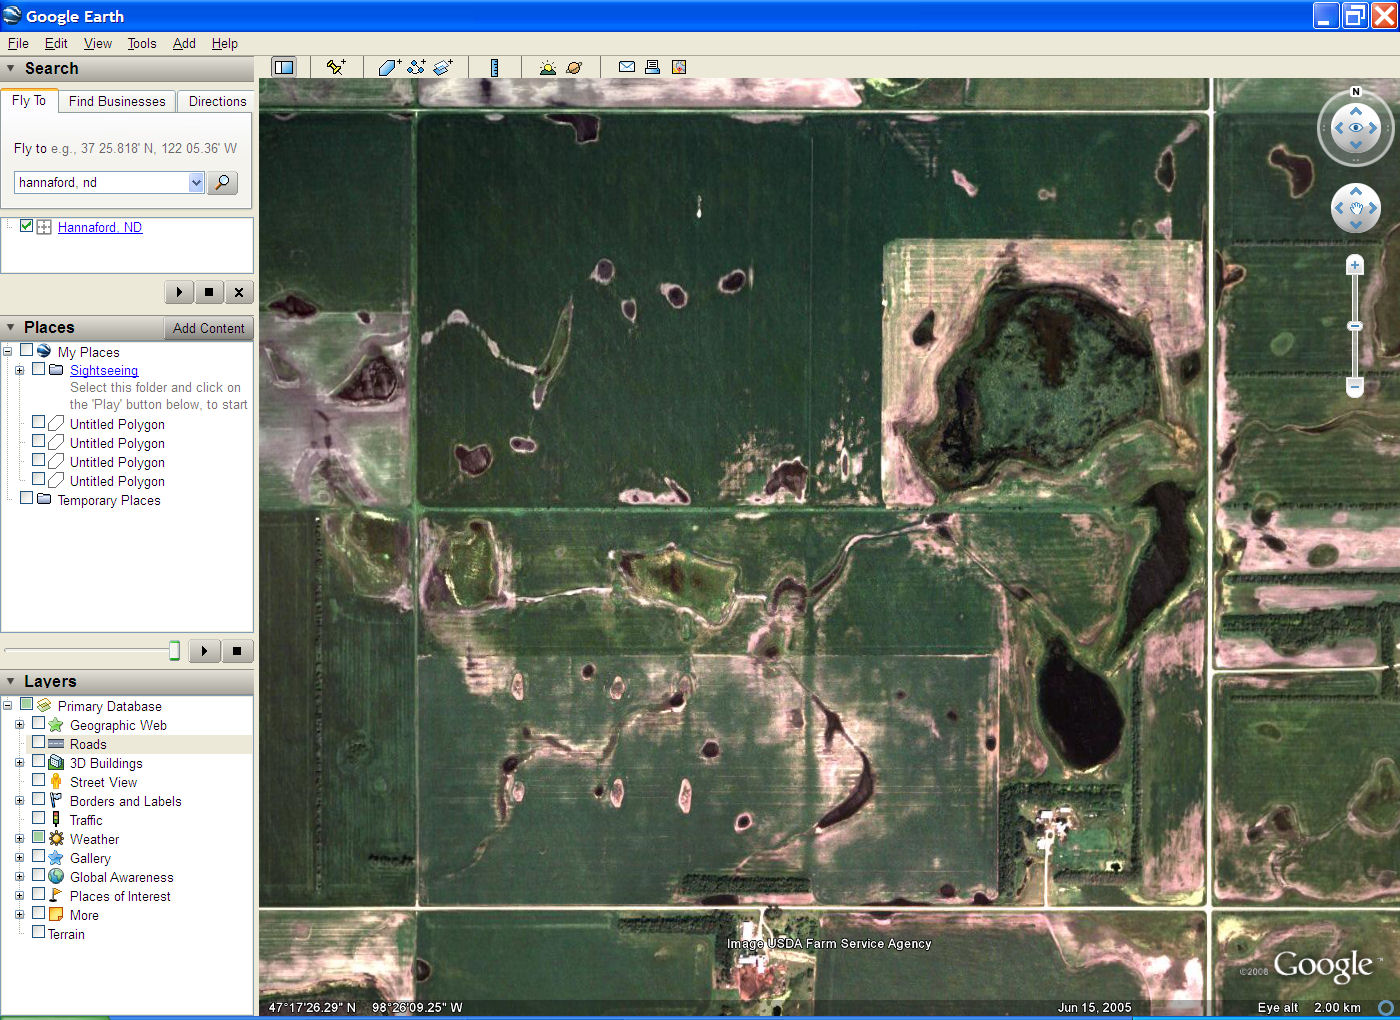Collapse the Search panel triangle

pos(11,68)
